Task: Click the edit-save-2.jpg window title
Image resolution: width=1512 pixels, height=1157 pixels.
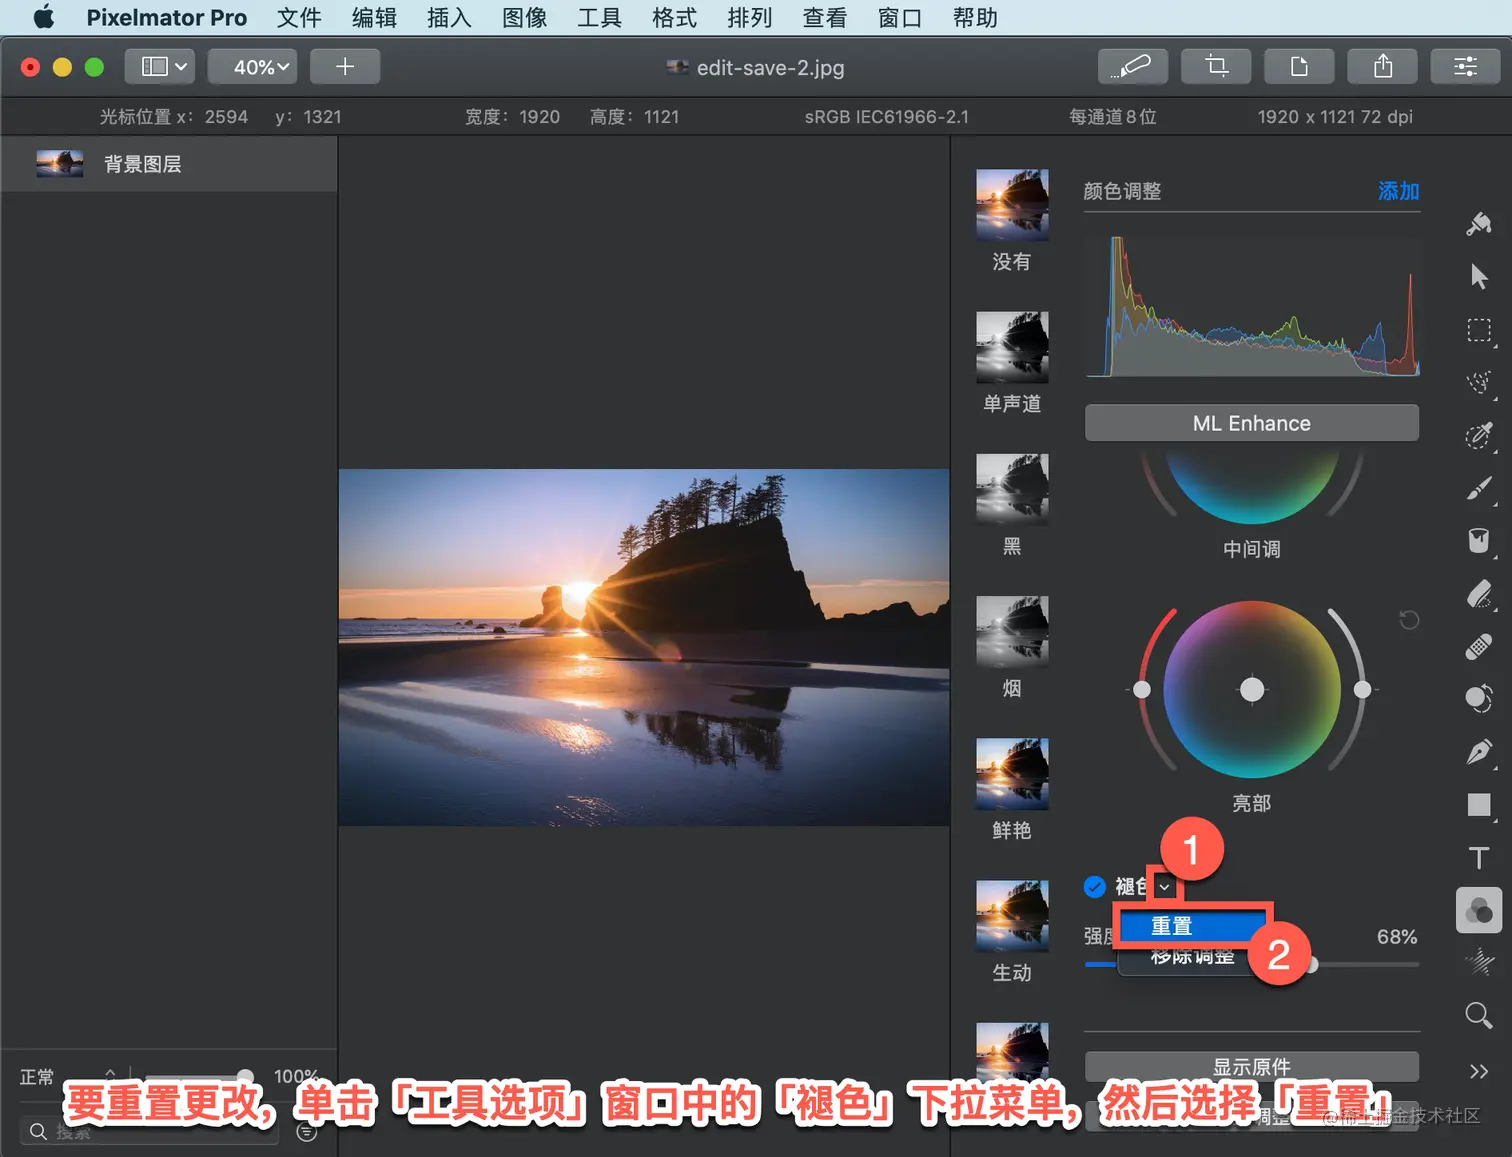Action: pos(770,68)
